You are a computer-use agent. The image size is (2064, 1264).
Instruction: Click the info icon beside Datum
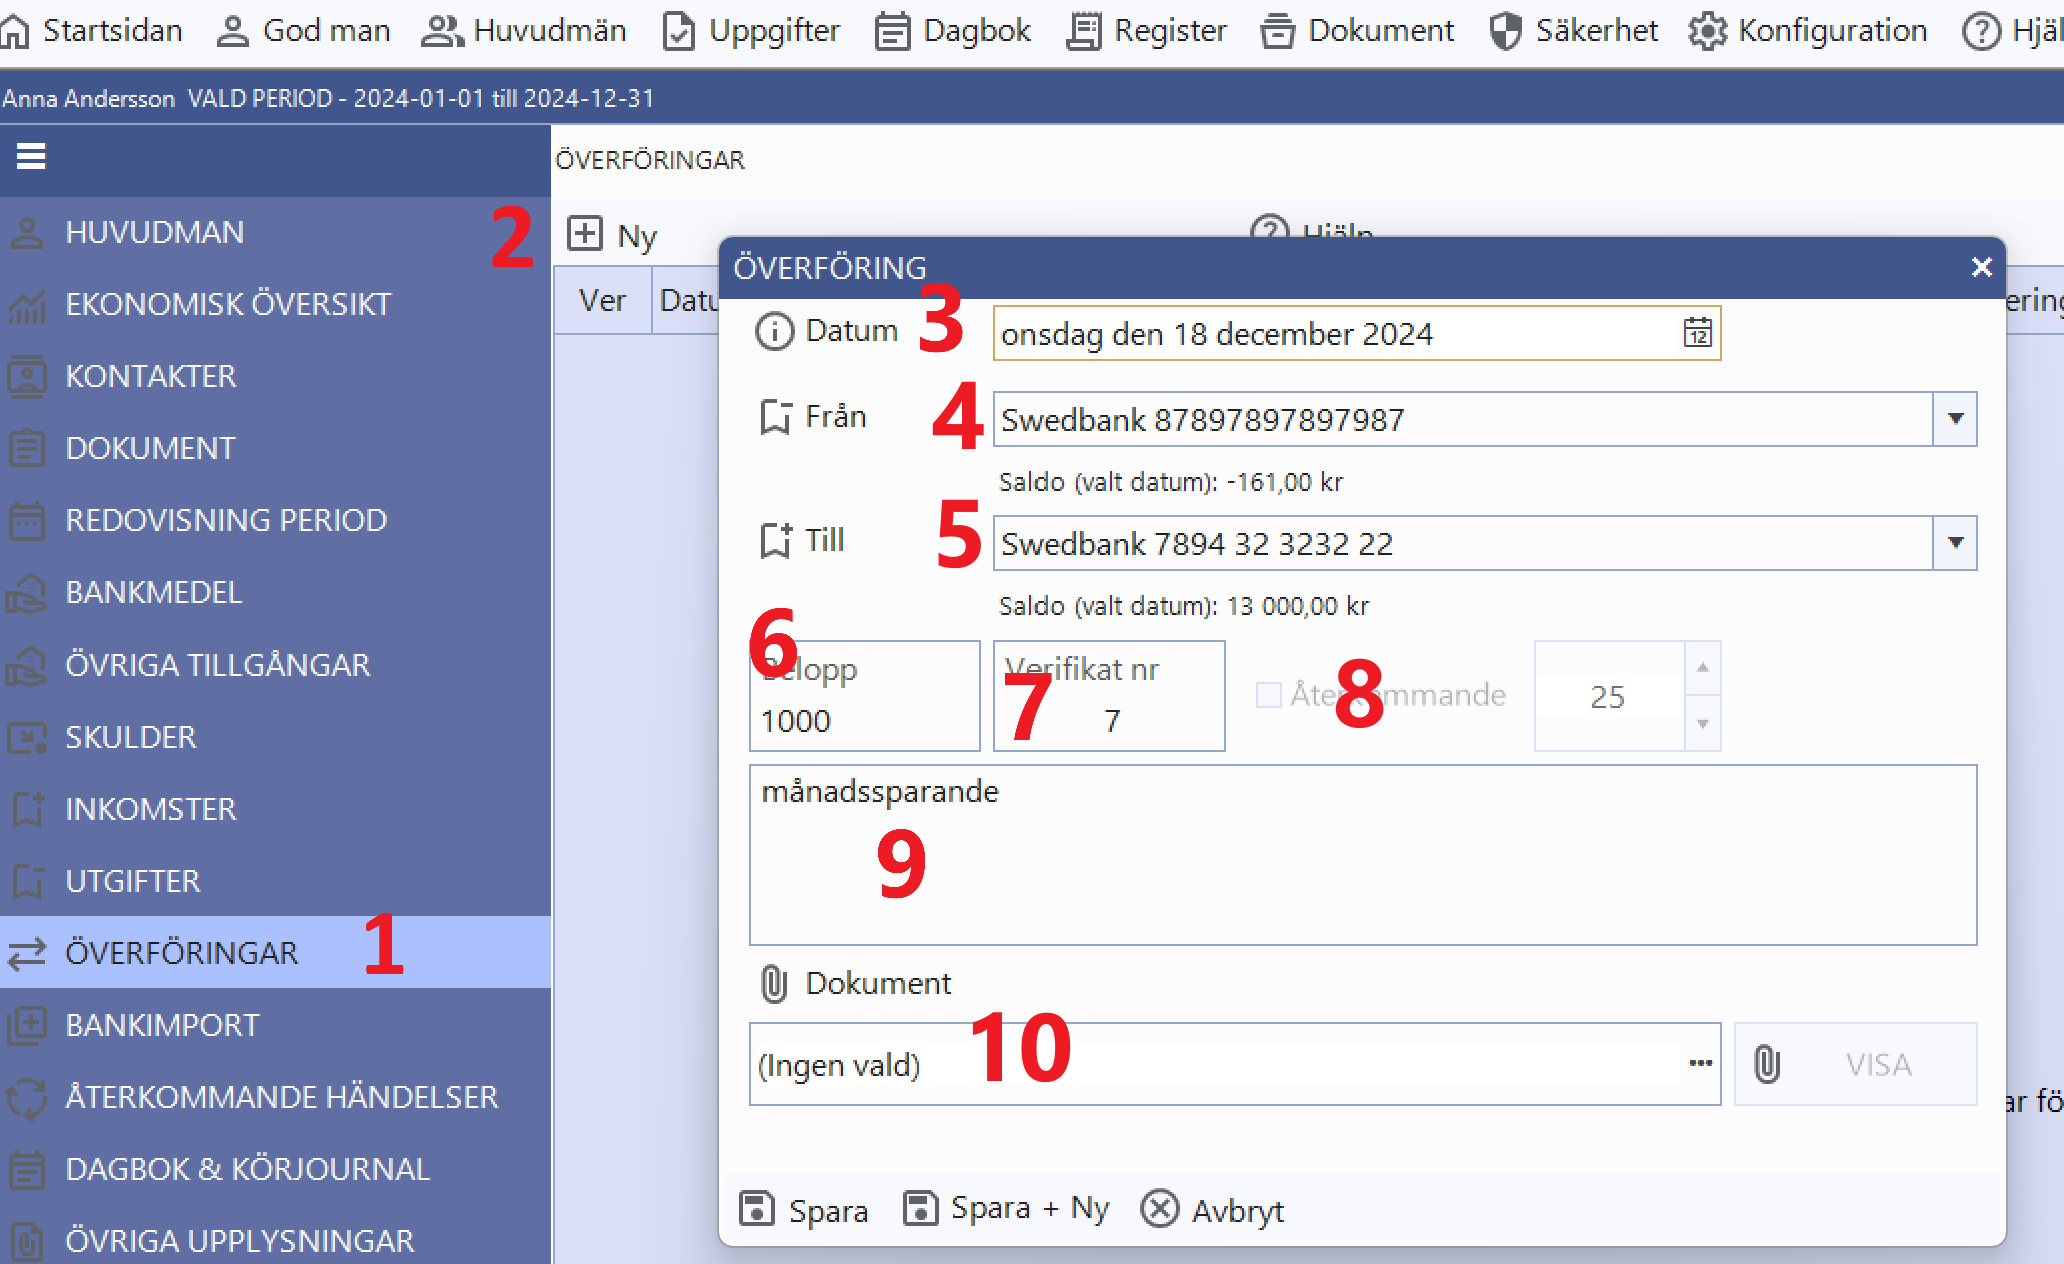pos(774,331)
